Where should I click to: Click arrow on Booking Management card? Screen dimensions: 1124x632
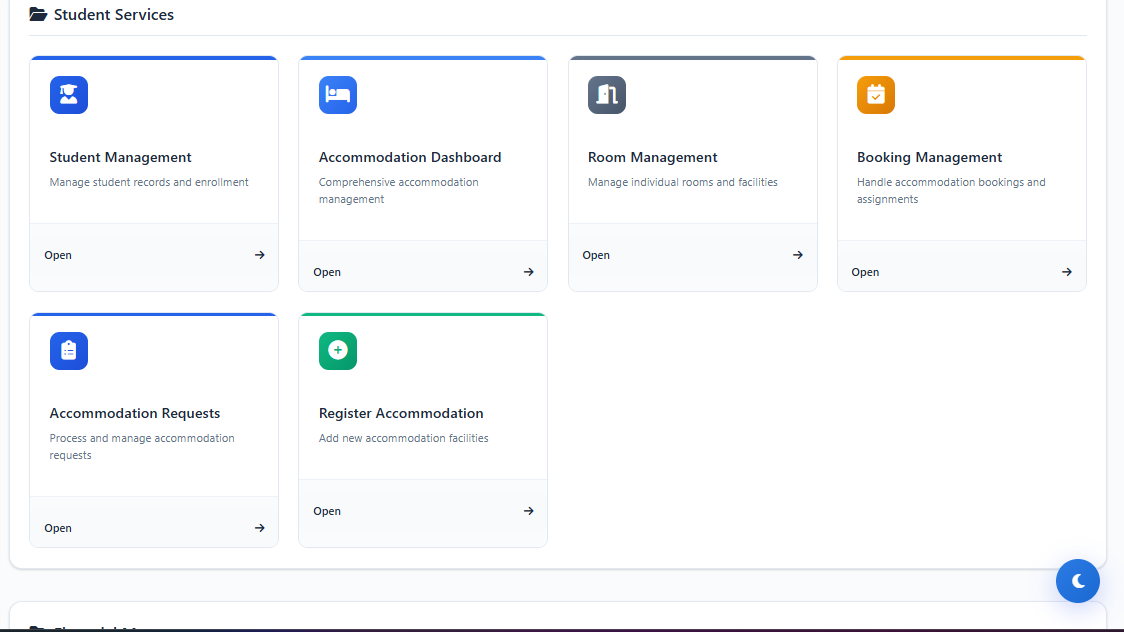pos(1067,272)
